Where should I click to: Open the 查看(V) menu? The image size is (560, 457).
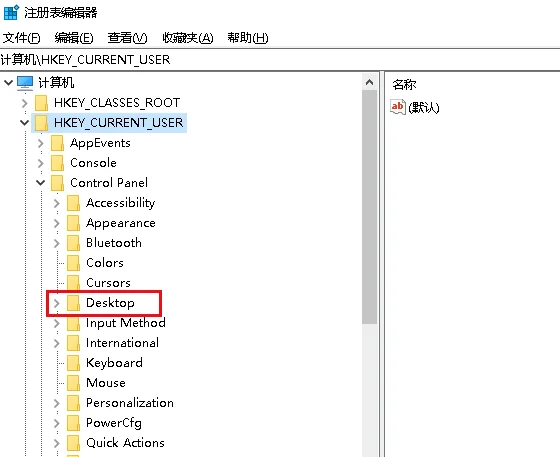tap(127, 37)
